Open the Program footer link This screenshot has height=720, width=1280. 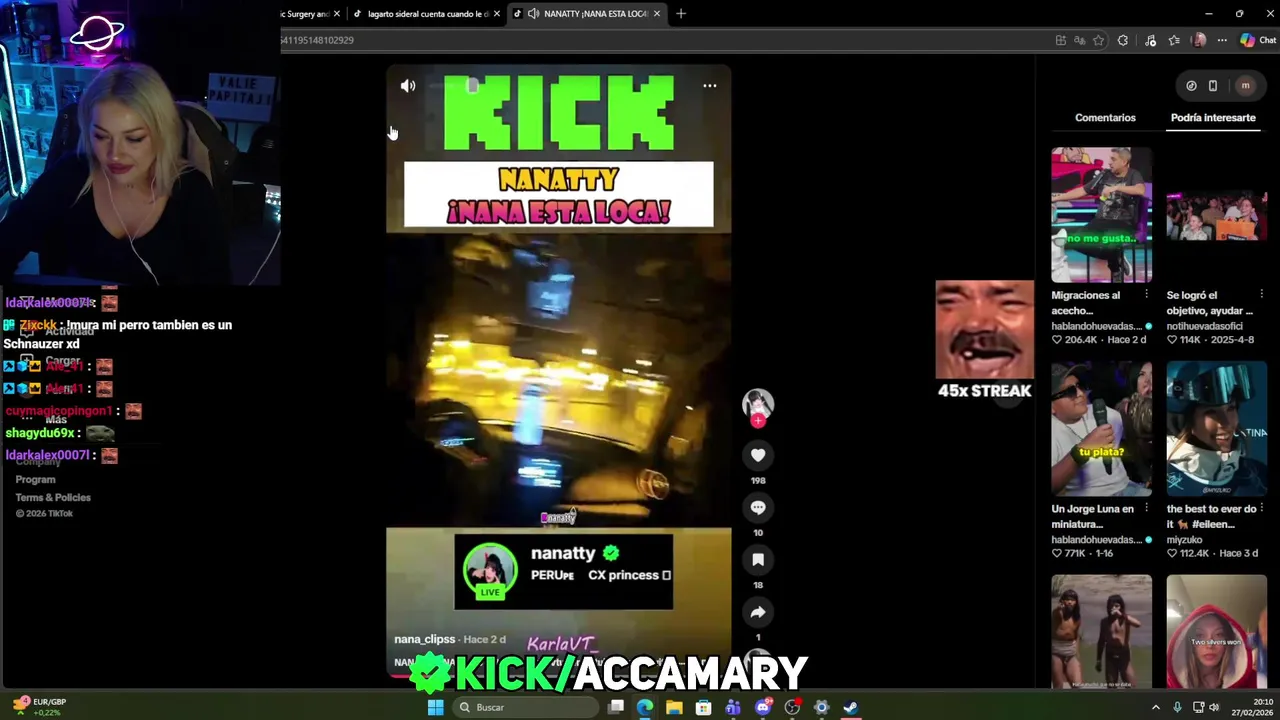point(35,479)
